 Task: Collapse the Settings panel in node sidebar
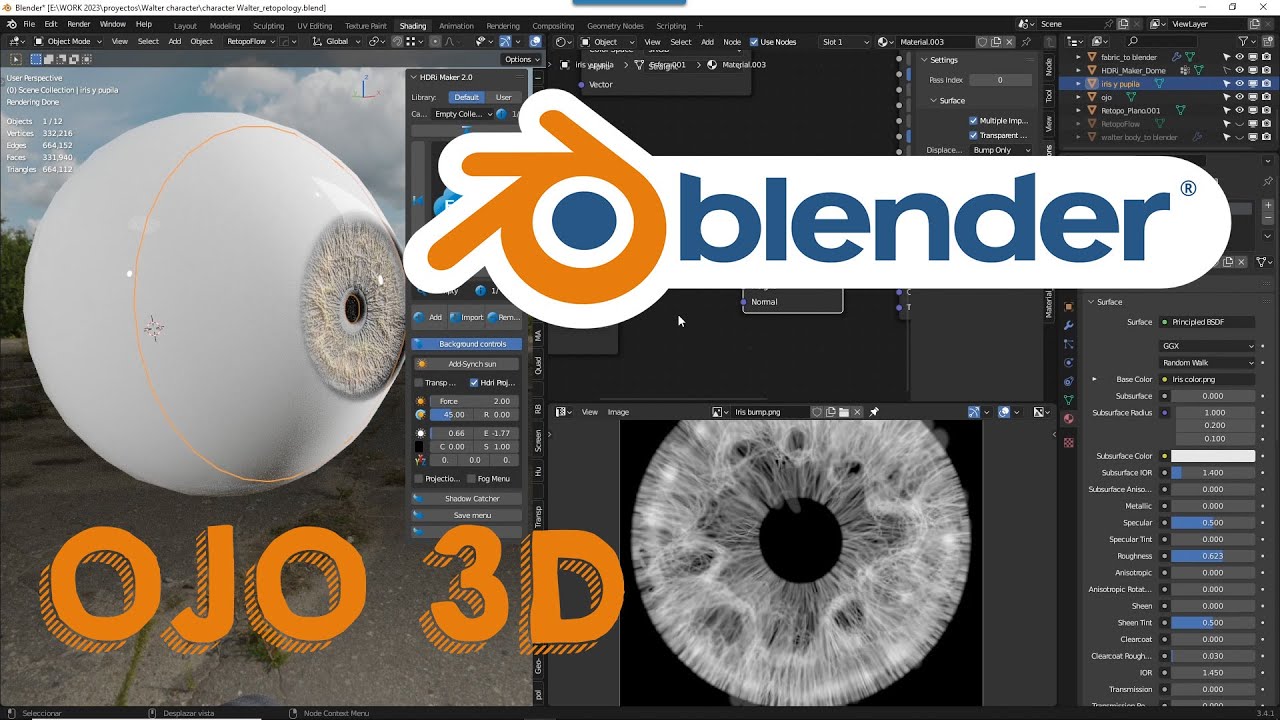pyautogui.click(x=923, y=60)
